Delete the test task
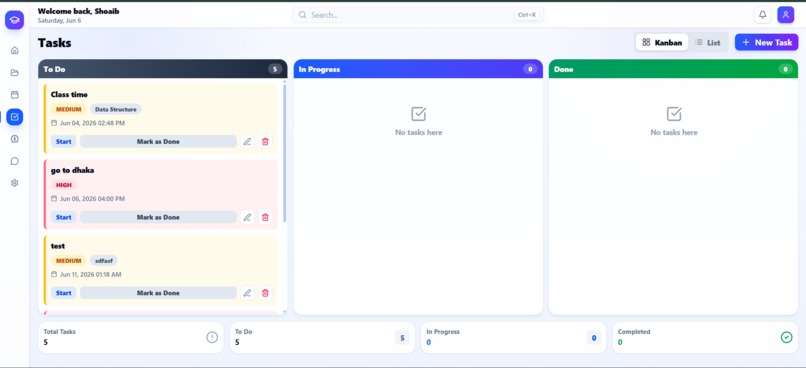This screenshot has height=368, width=806. (x=265, y=293)
